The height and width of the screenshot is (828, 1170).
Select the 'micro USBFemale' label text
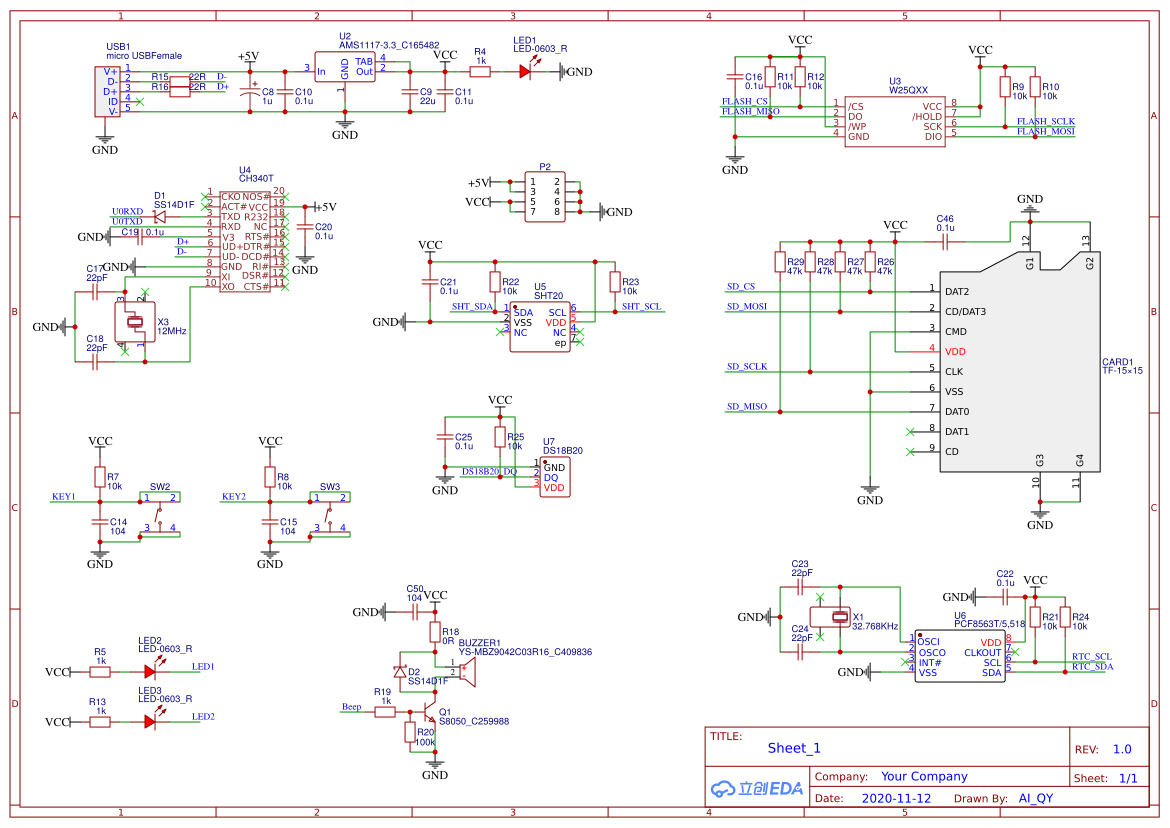(144, 56)
